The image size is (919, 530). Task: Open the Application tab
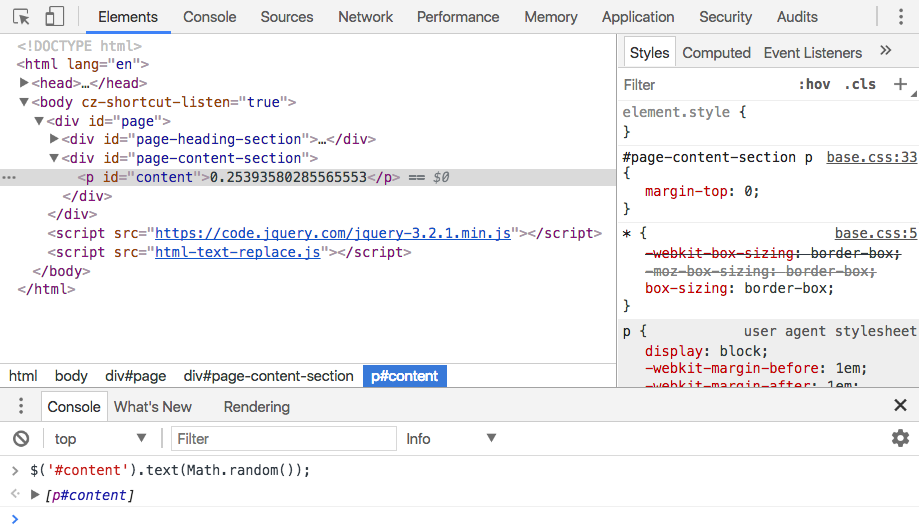[x=638, y=17]
